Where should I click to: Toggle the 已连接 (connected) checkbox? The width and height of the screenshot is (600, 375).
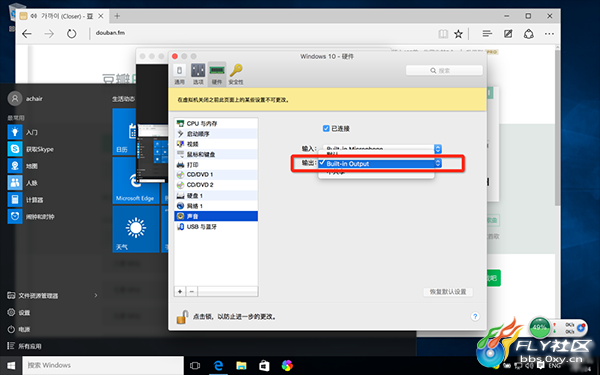pos(326,129)
